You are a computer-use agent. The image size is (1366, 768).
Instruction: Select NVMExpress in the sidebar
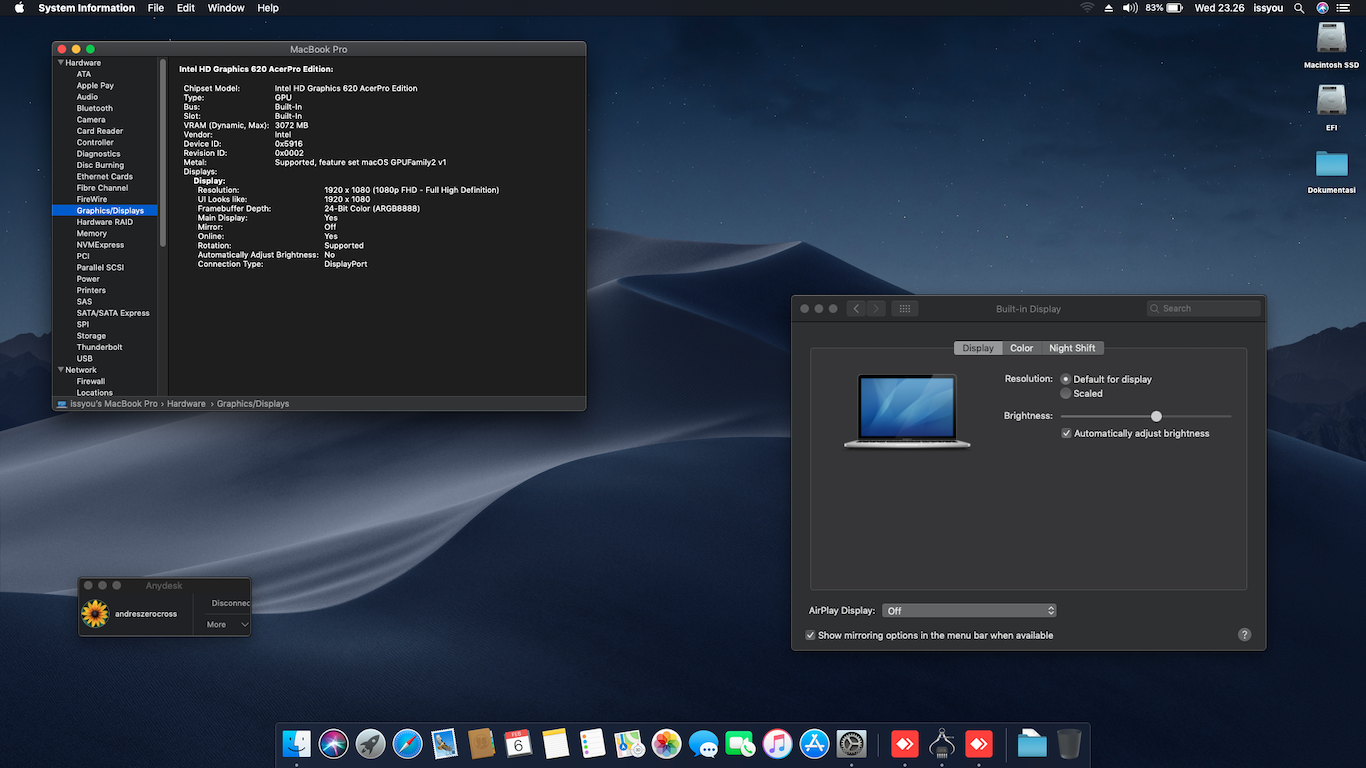point(101,245)
